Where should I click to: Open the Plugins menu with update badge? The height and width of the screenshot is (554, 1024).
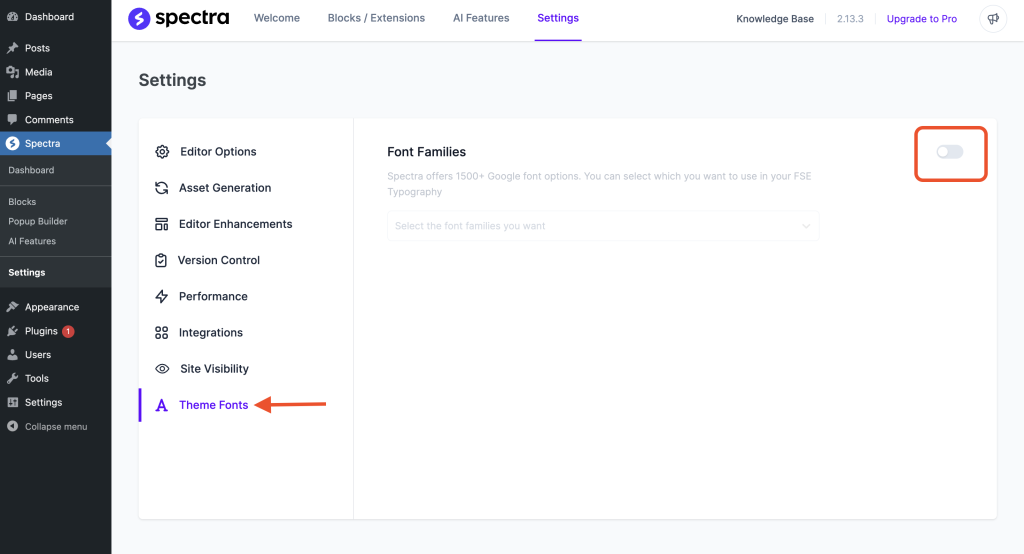pos(41,331)
